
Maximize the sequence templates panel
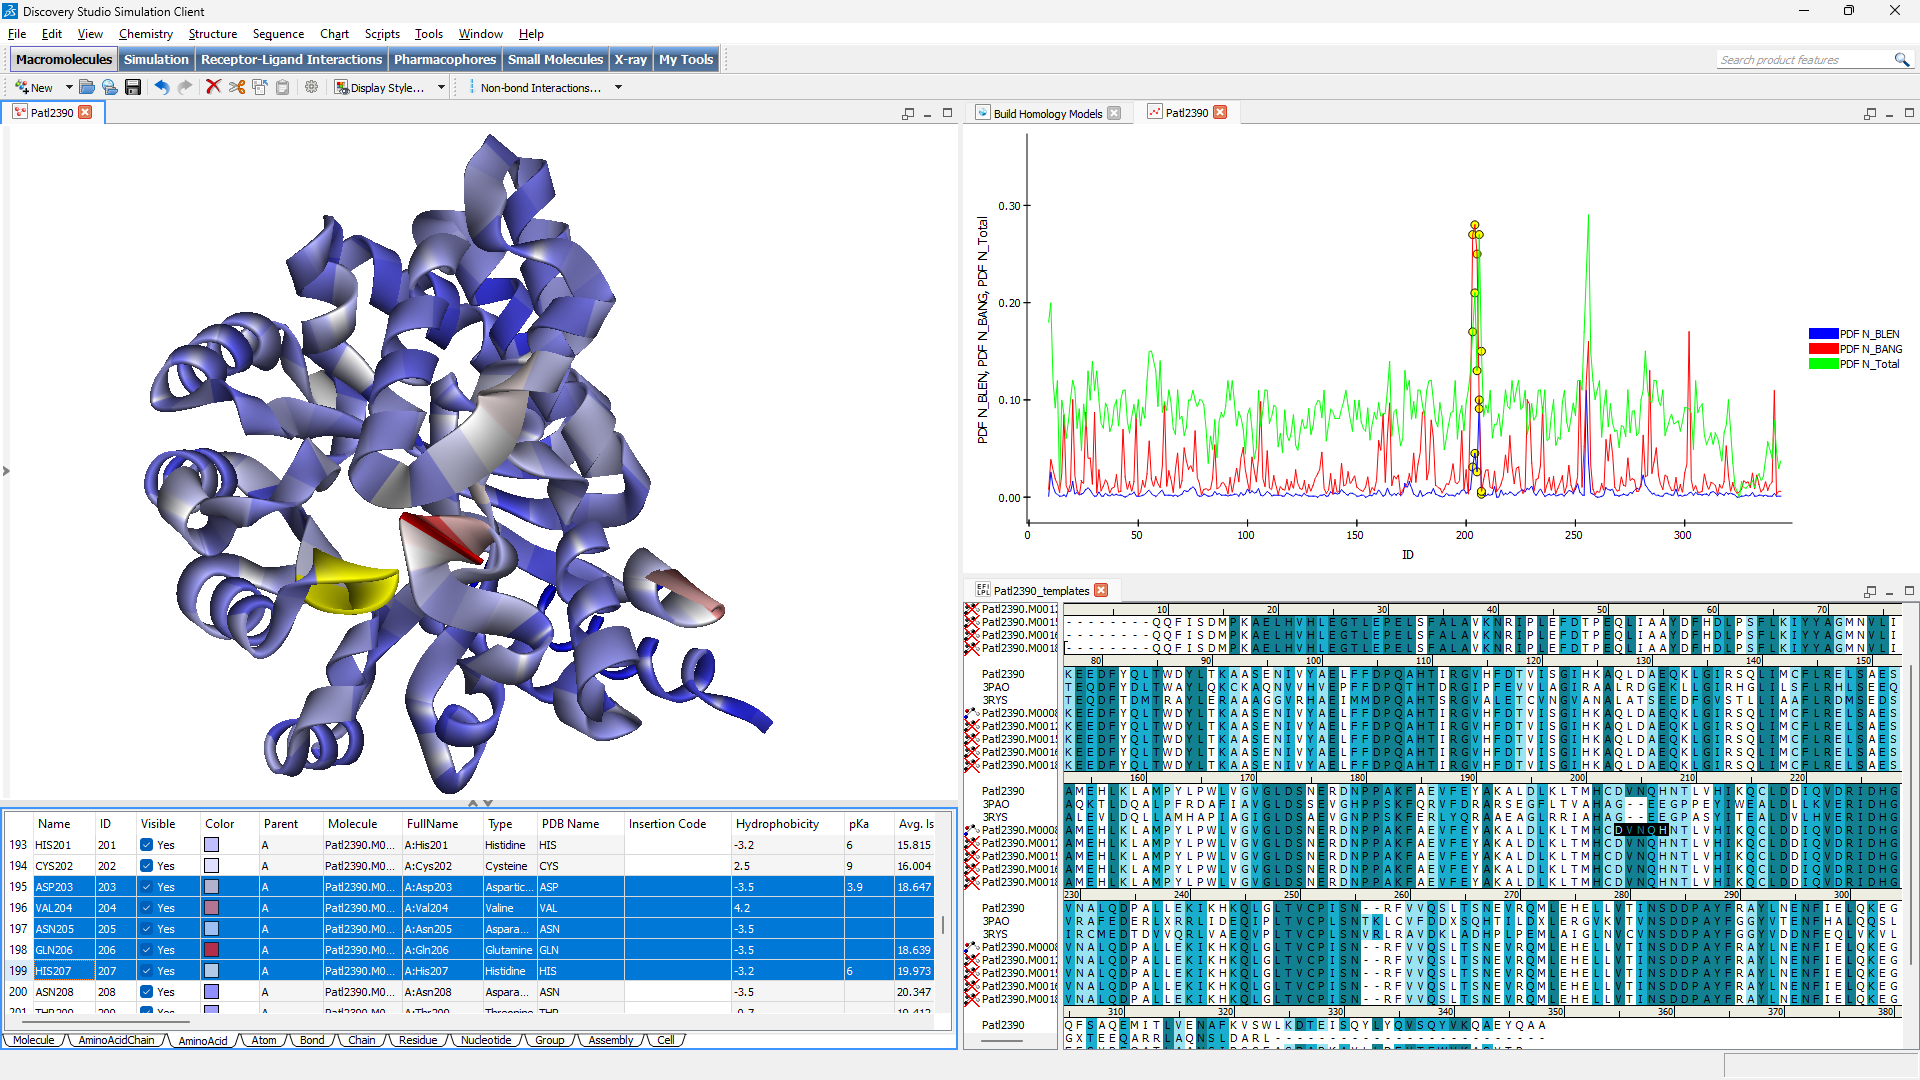pos(1909,592)
